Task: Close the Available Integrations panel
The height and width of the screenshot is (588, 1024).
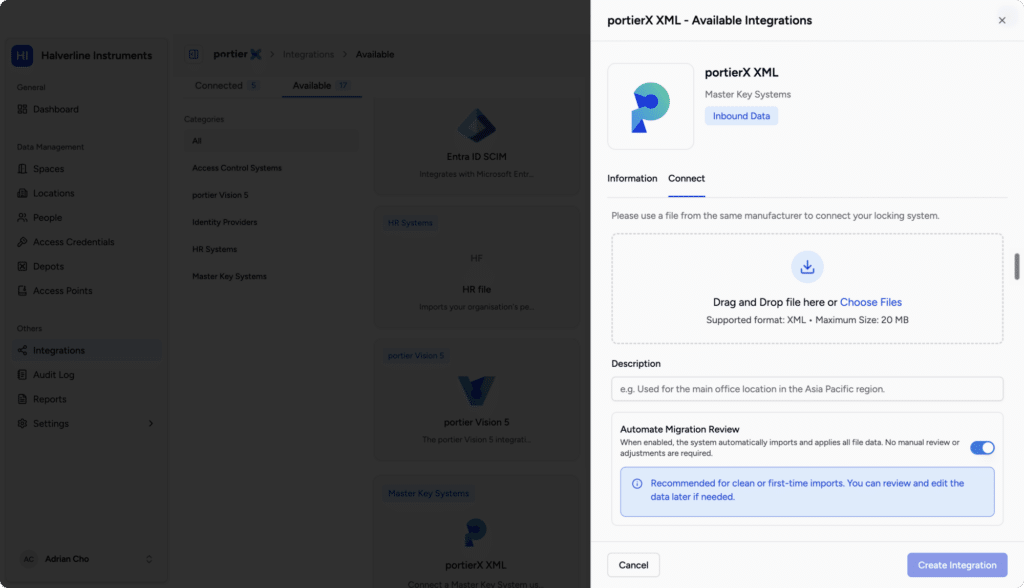Action: pyautogui.click(x=1002, y=20)
